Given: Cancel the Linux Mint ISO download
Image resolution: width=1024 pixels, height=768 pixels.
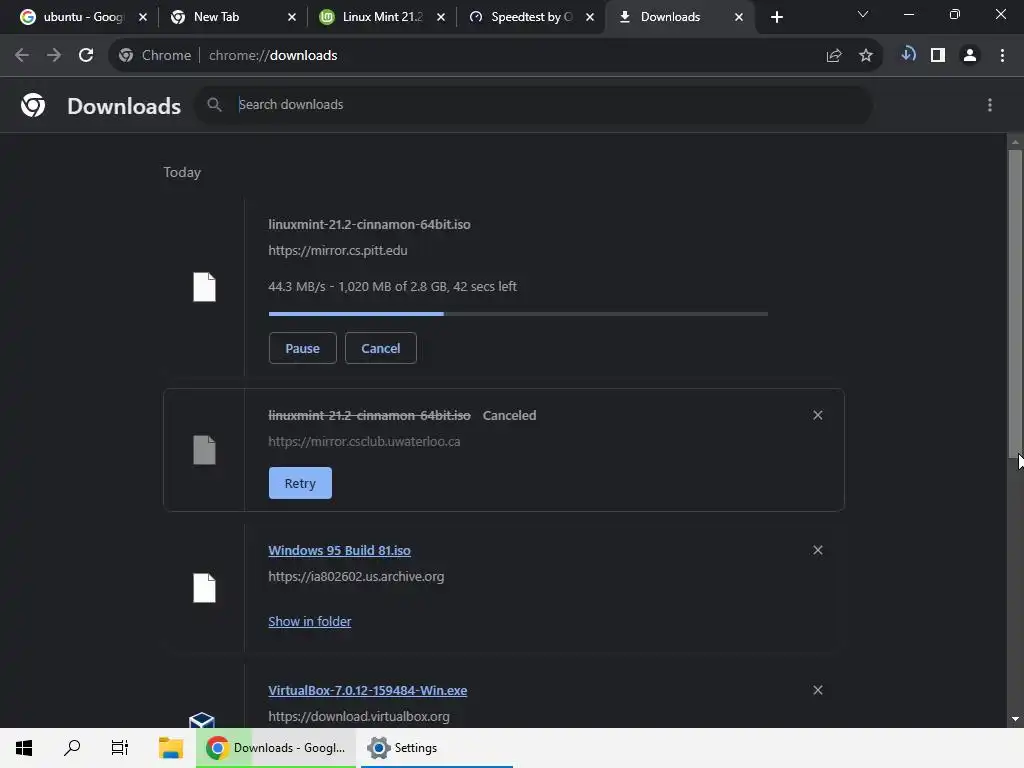Looking at the screenshot, I should coord(381,348).
